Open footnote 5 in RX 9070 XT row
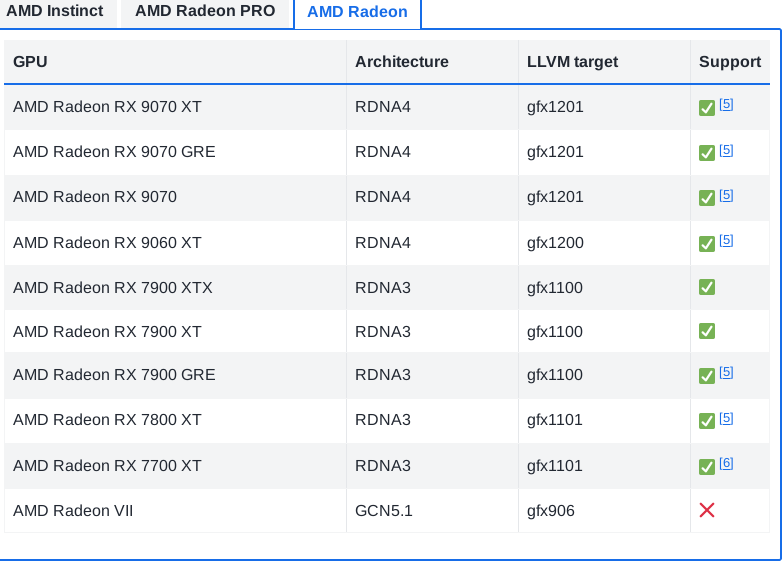Viewport: 784px width, 576px height. click(726, 104)
